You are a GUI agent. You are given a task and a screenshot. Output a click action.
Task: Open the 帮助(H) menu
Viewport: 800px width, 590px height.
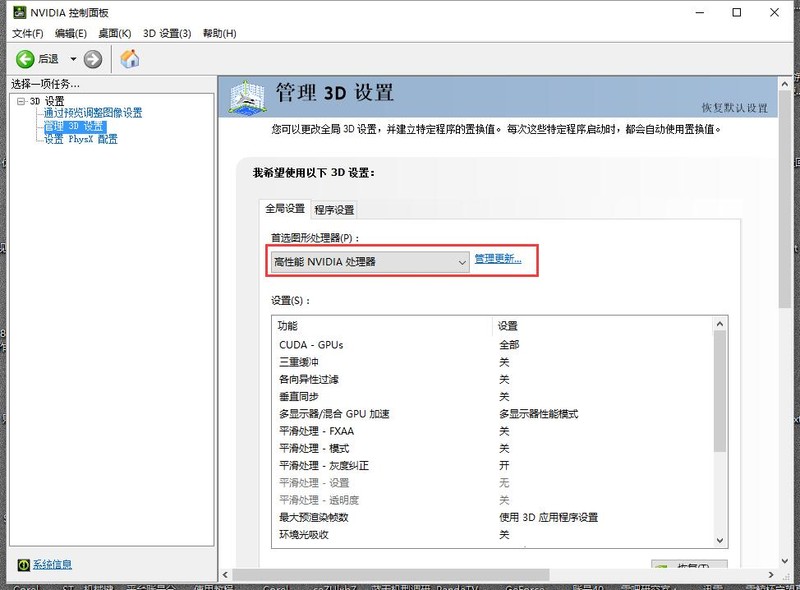[x=219, y=33]
